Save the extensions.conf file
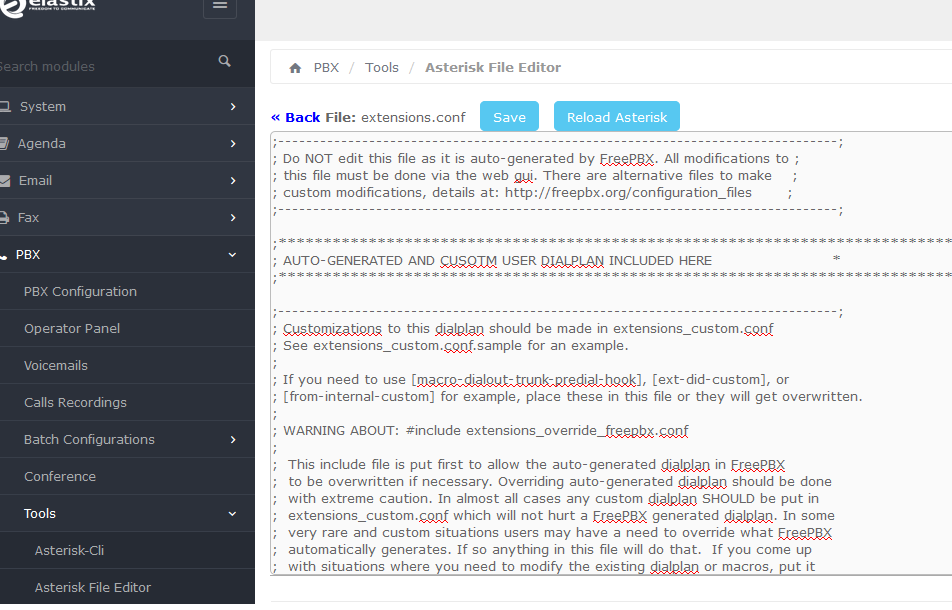 point(509,117)
